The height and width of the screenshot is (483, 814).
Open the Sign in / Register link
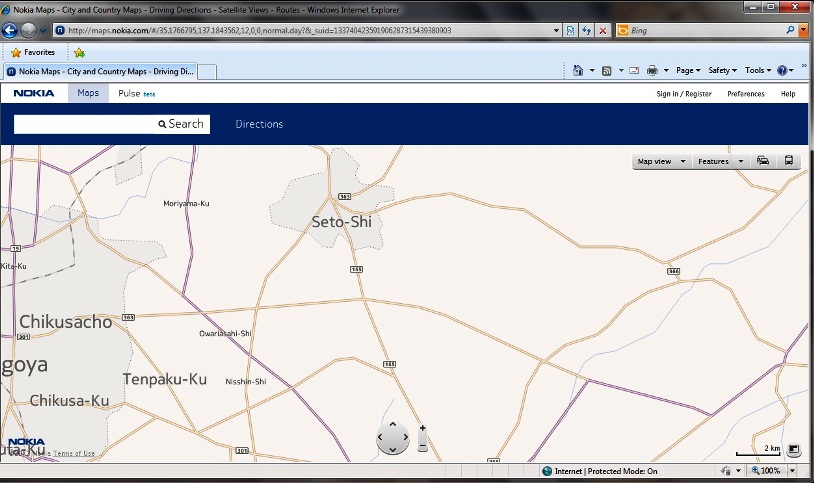(x=684, y=94)
